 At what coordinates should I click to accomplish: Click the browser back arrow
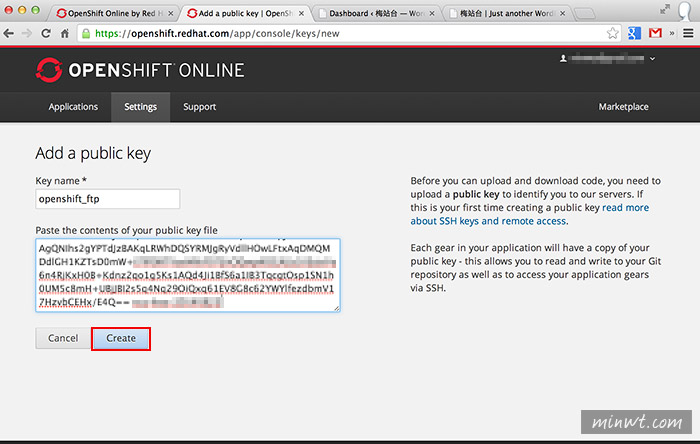pos(8,33)
